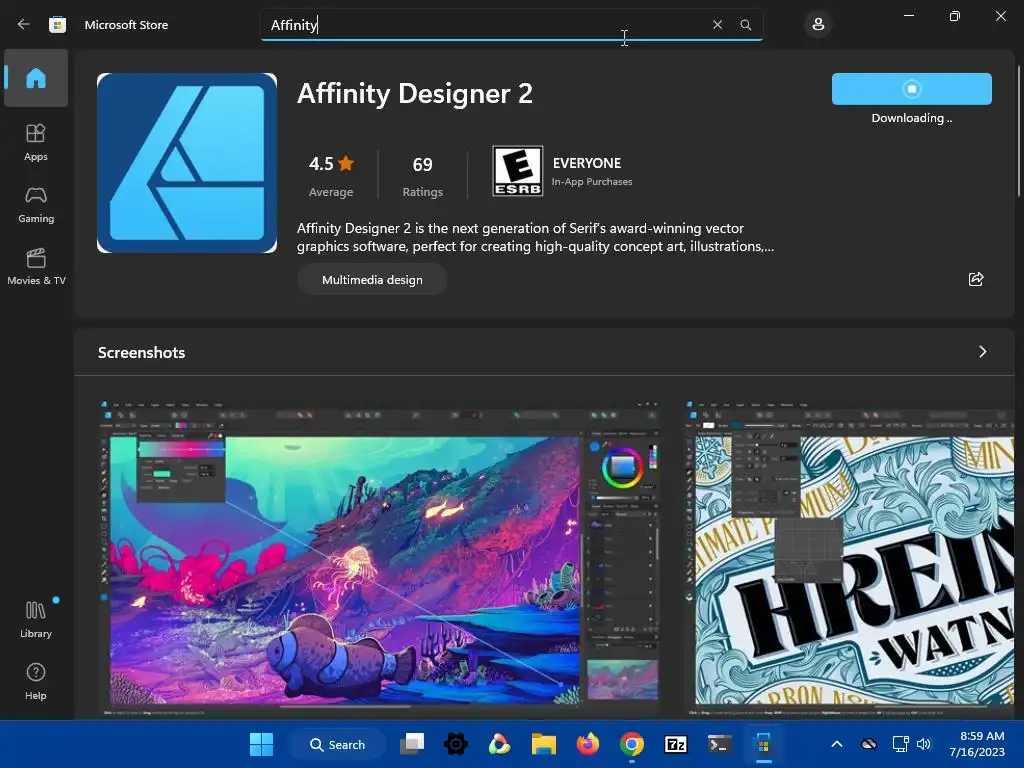Open the Library in sidebar

coord(36,620)
